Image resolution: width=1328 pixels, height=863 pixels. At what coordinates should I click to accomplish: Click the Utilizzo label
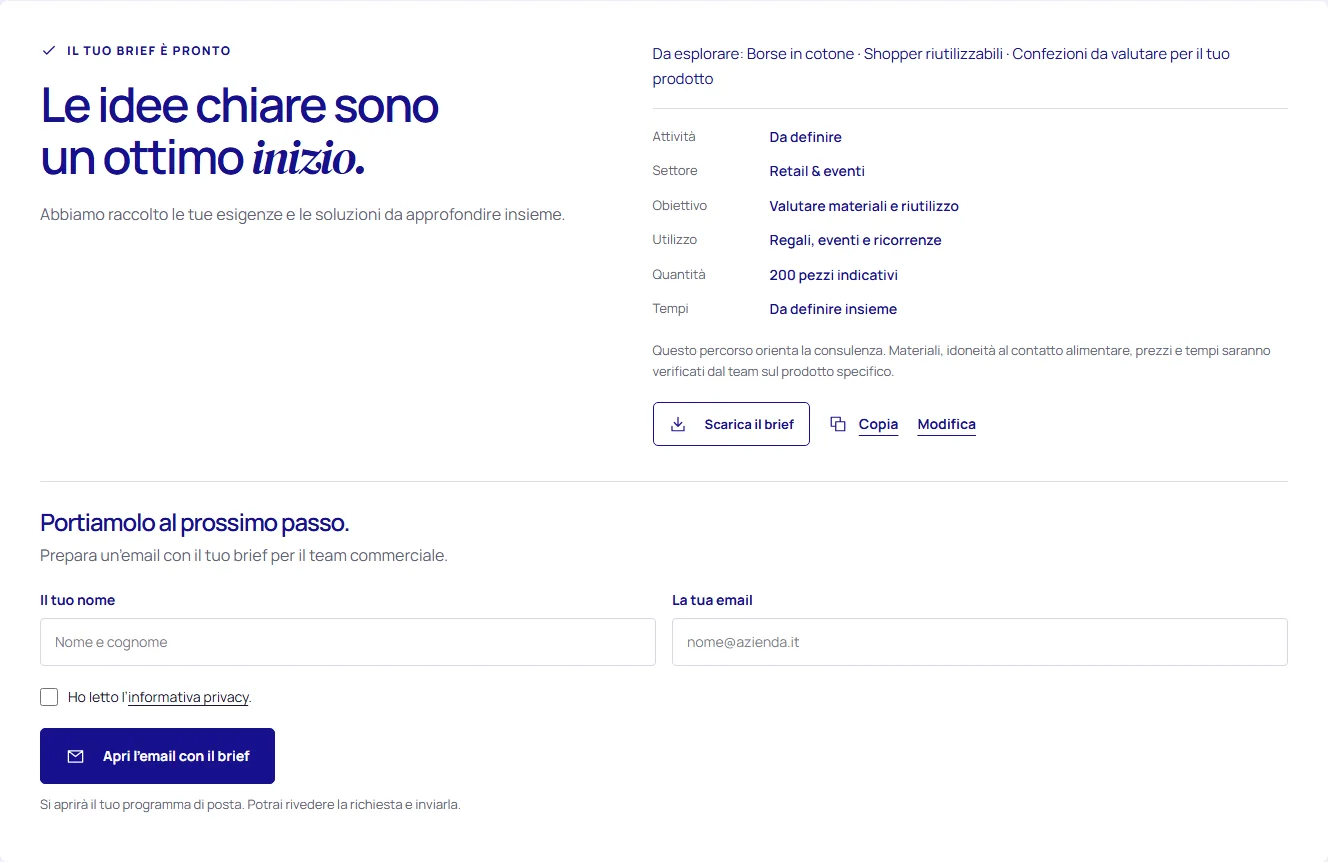[x=675, y=240]
